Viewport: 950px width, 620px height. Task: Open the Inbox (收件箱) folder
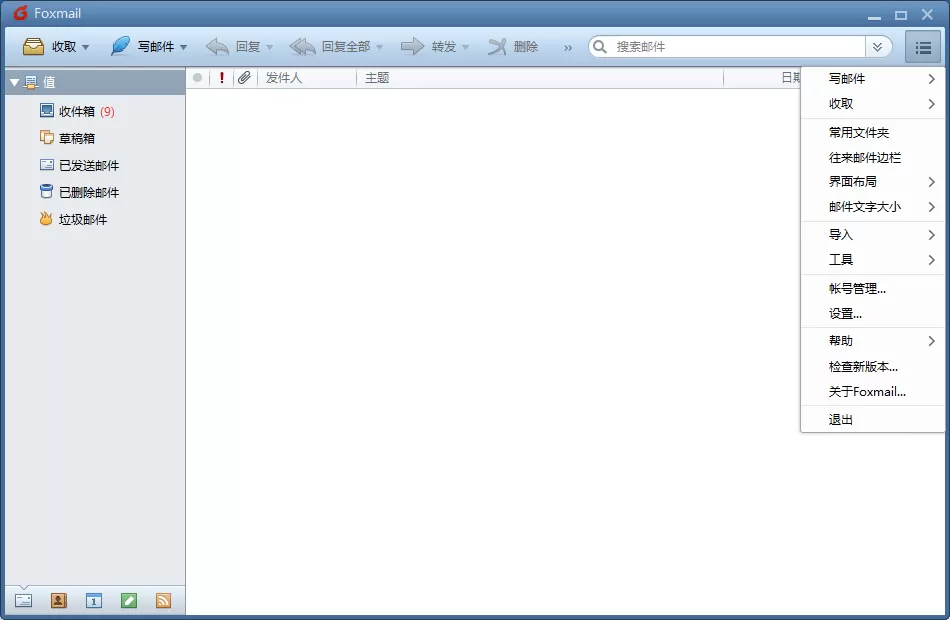[77, 111]
